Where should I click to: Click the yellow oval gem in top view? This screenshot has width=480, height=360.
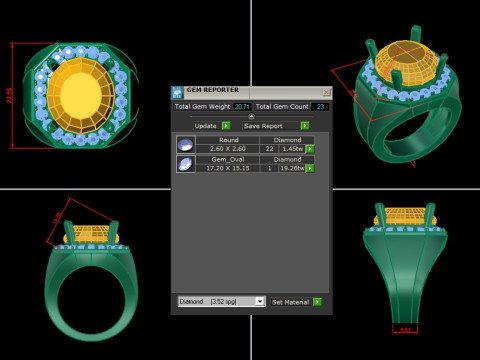pos(81,96)
